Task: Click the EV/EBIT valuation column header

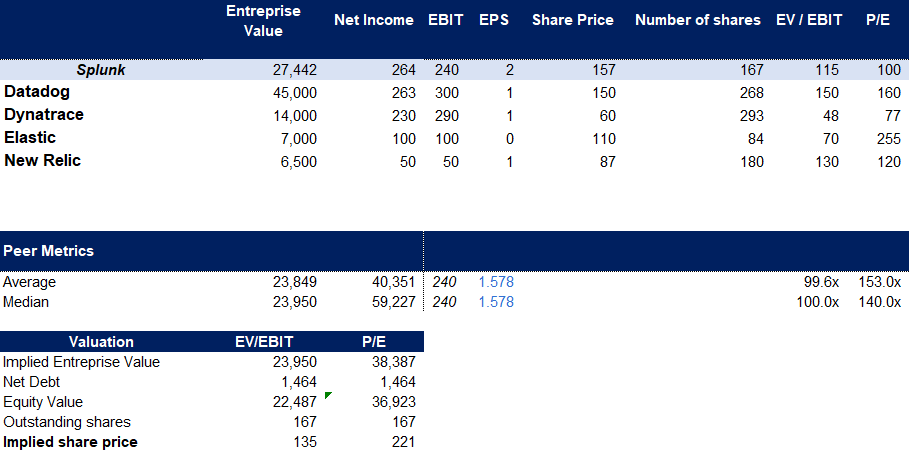Action: (264, 342)
